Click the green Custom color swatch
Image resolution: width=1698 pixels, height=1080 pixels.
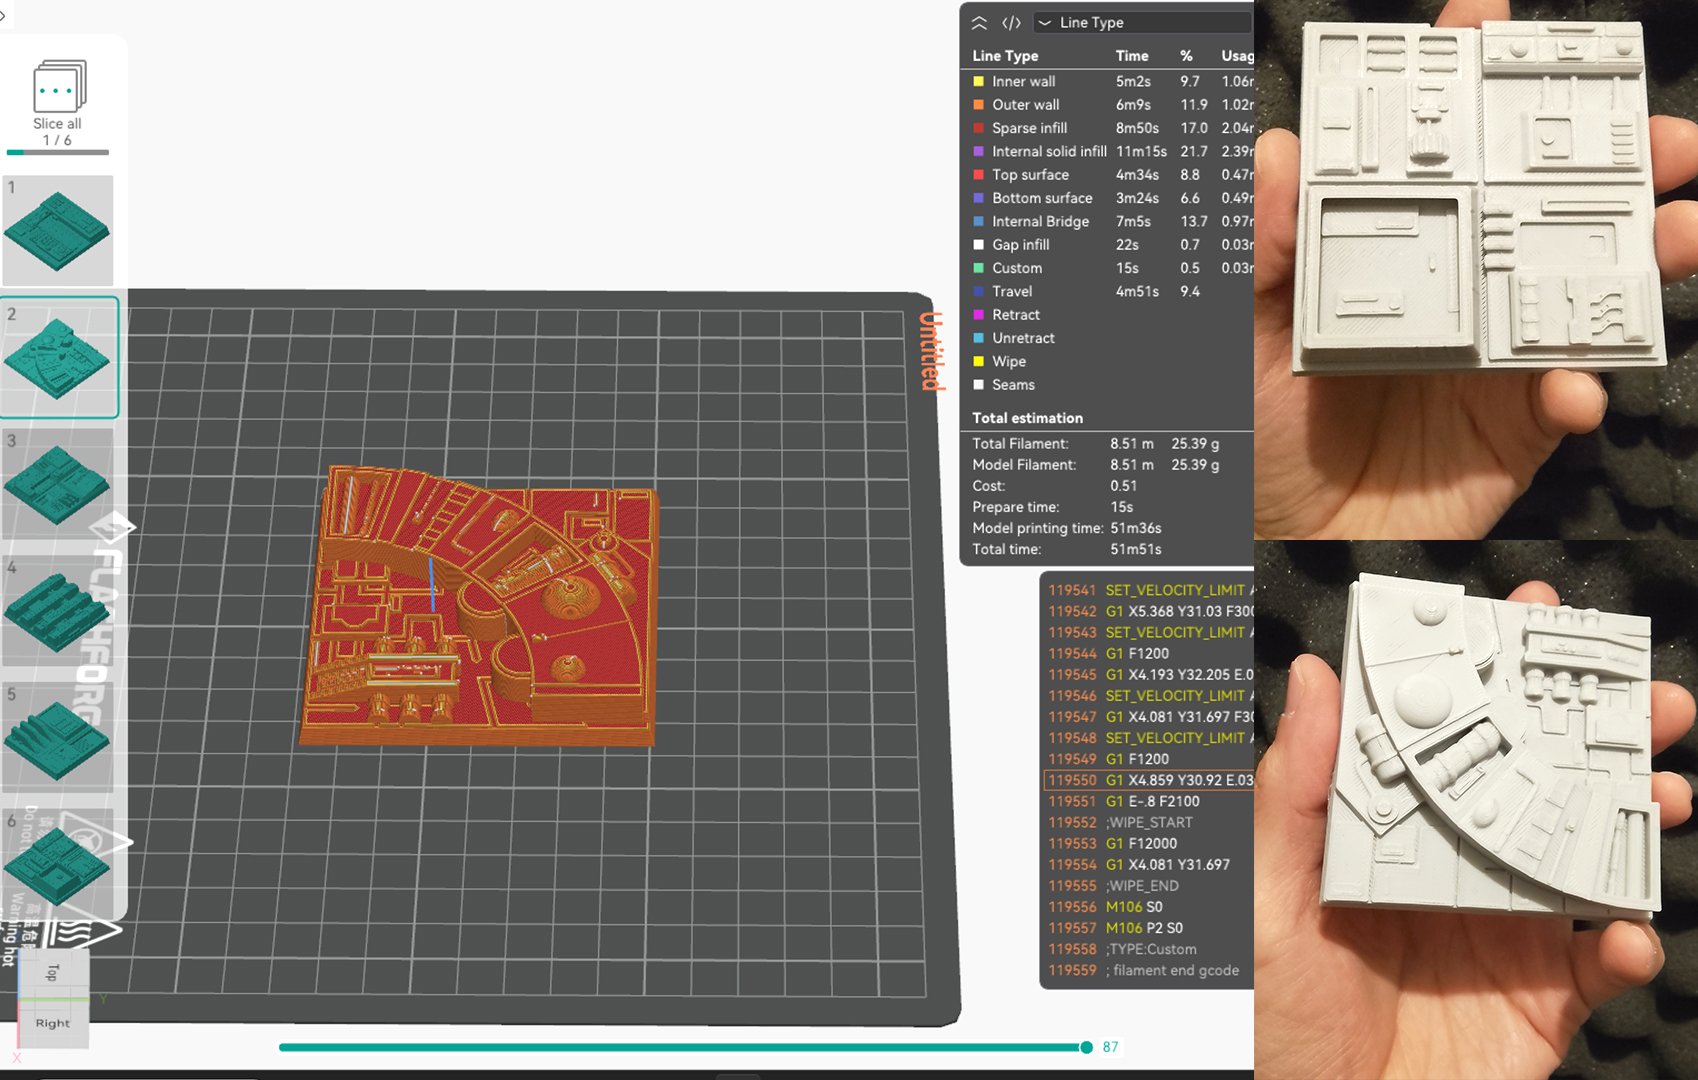[x=979, y=268]
